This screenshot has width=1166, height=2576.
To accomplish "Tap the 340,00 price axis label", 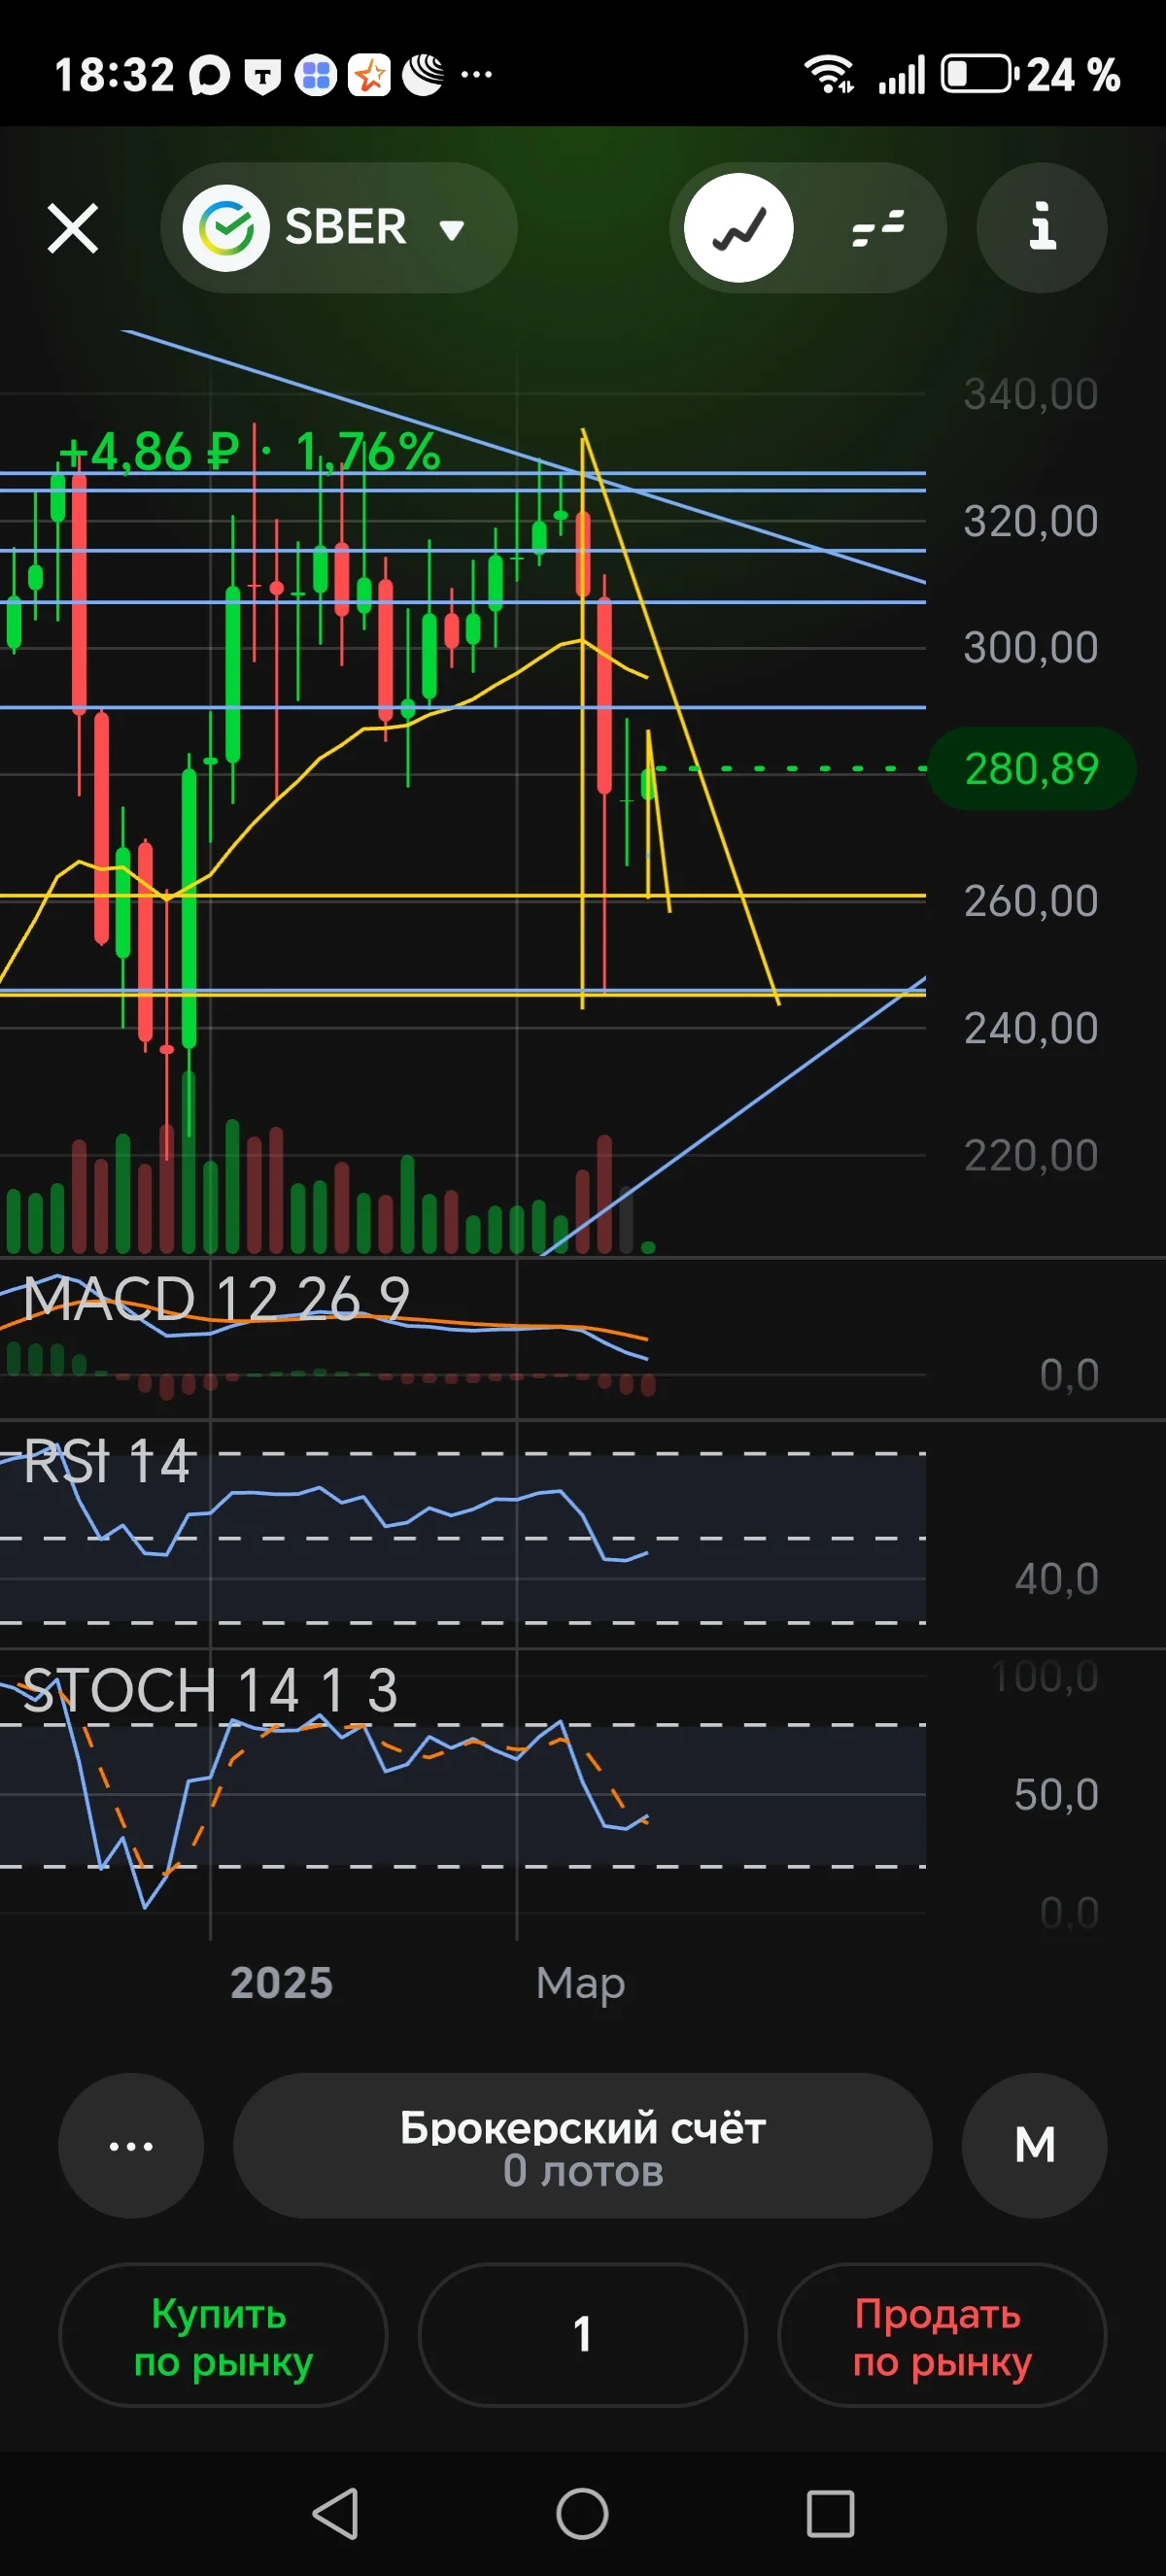I will (1031, 394).
